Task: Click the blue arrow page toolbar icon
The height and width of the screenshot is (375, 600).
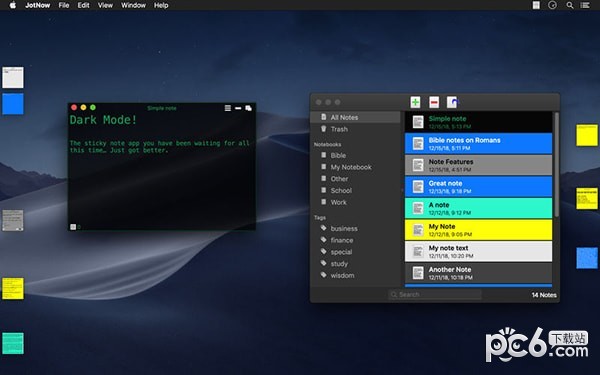Action: (453, 102)
